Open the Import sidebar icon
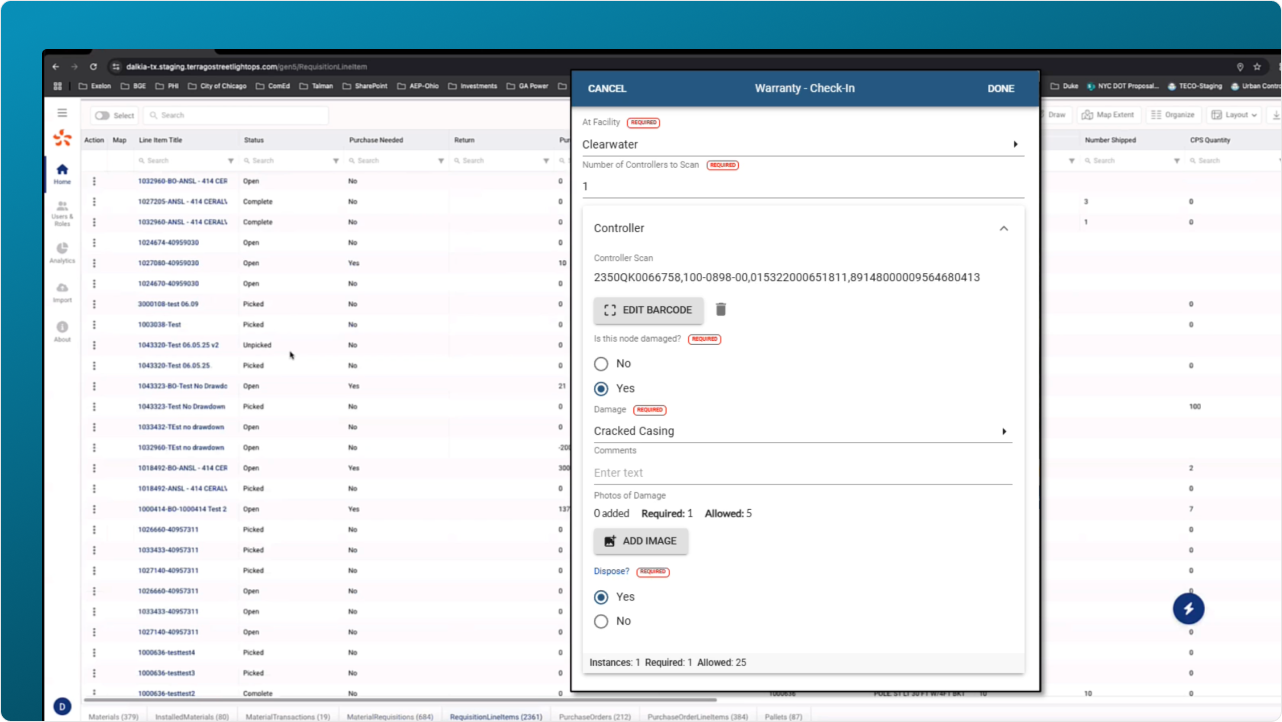Screen dimensions: 1282x722 point(62,291)
